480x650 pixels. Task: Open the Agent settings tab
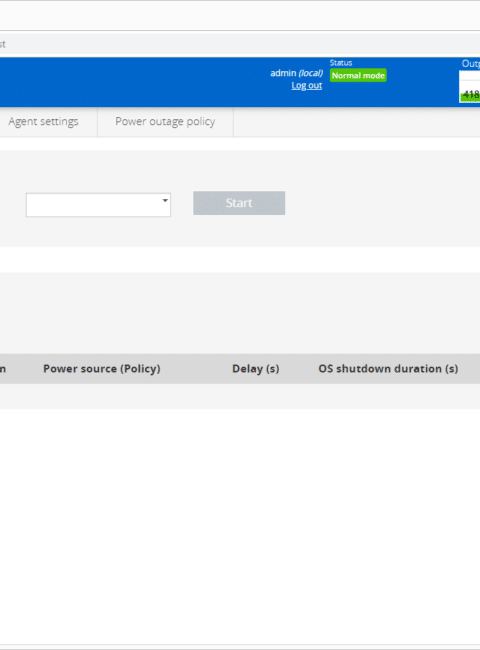(x=44, y=121)
